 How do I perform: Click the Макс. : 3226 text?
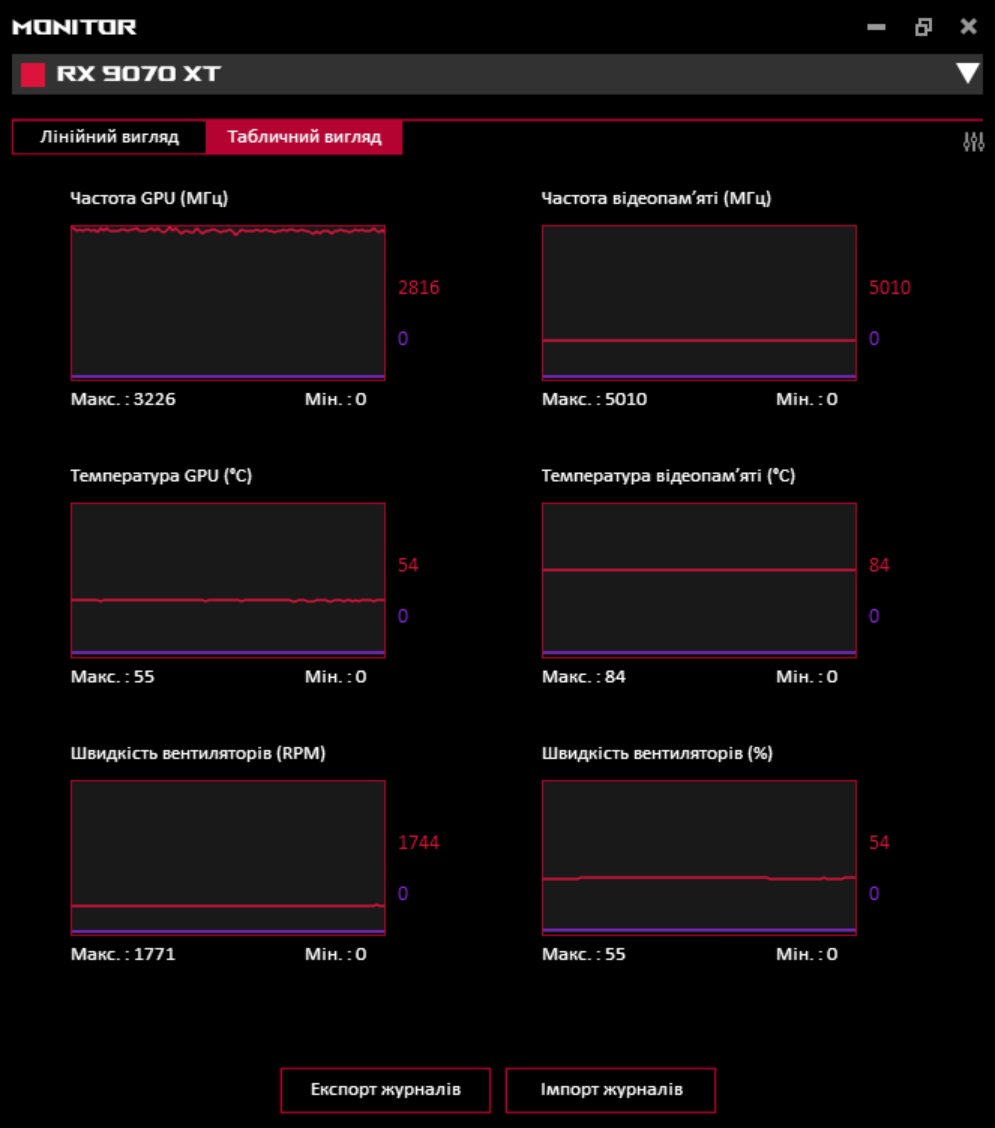(123, 399)
